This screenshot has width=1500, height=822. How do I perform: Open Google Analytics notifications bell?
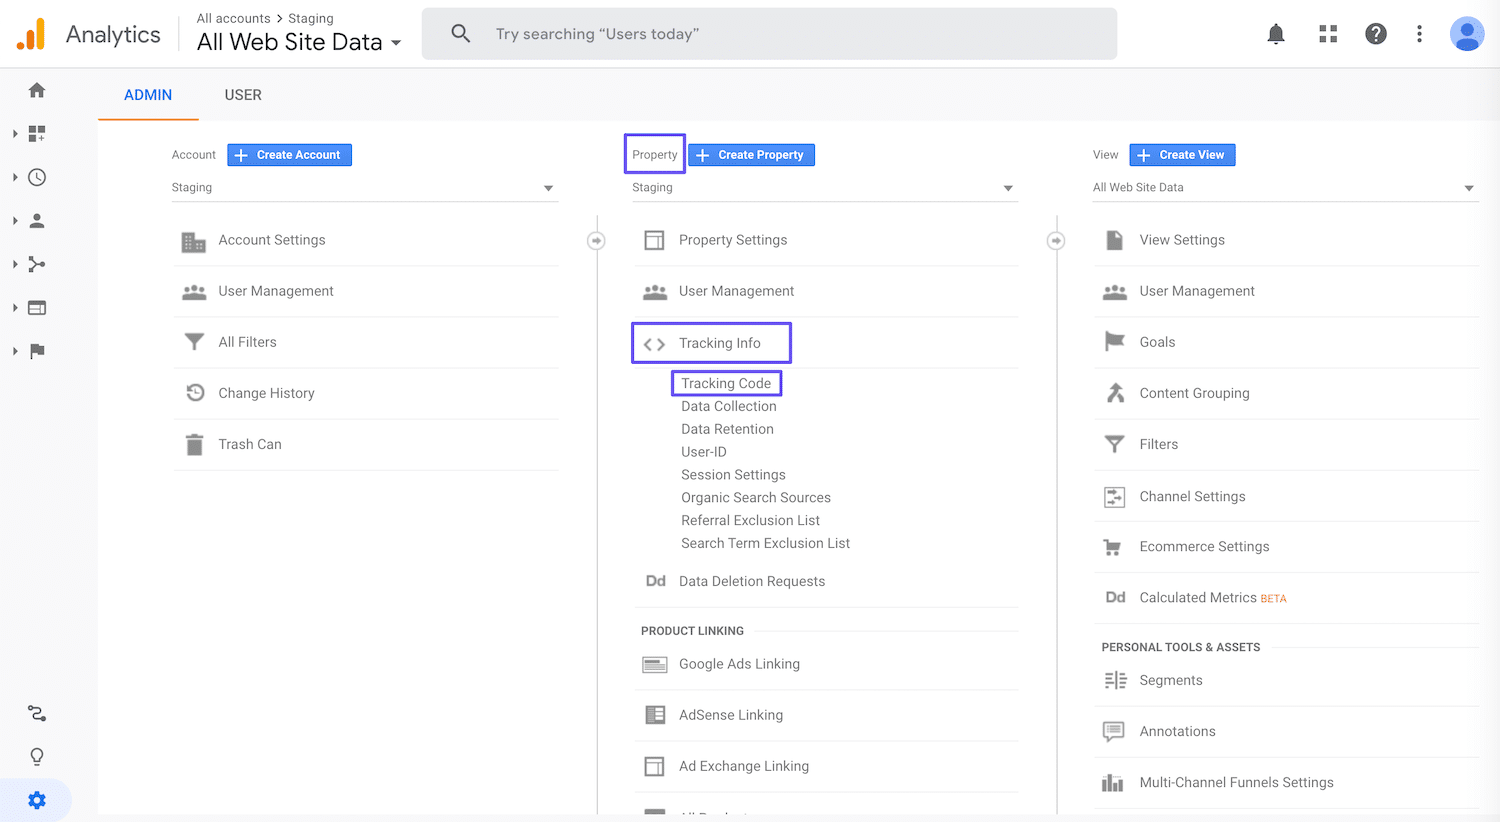pos(1276,33)
